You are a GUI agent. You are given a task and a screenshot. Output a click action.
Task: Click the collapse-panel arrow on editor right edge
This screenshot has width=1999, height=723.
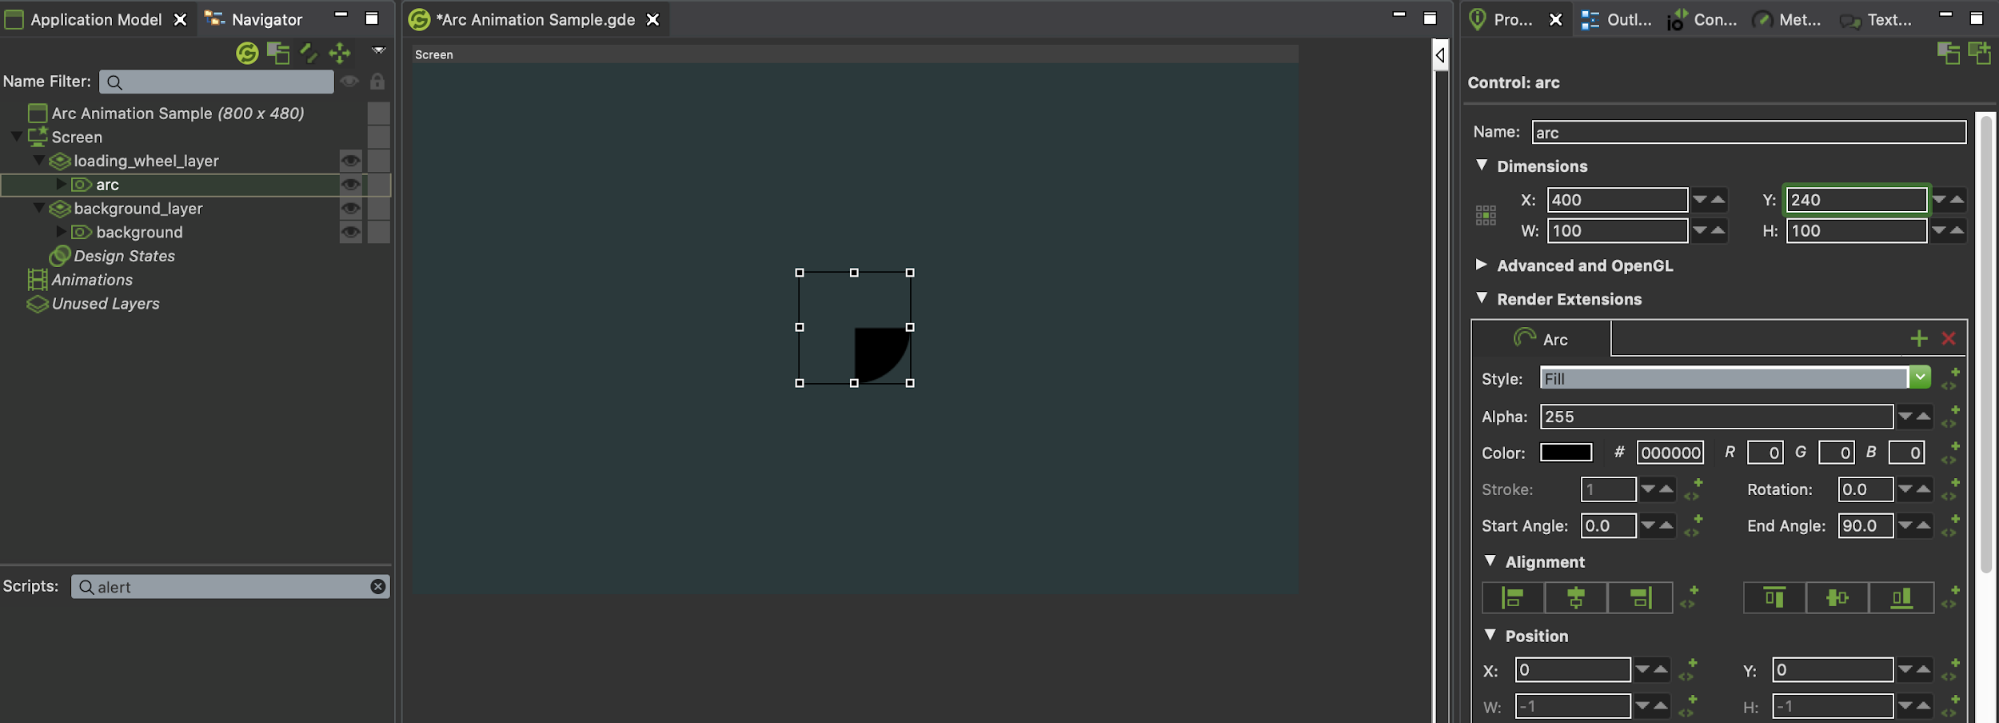(1440, 55)
